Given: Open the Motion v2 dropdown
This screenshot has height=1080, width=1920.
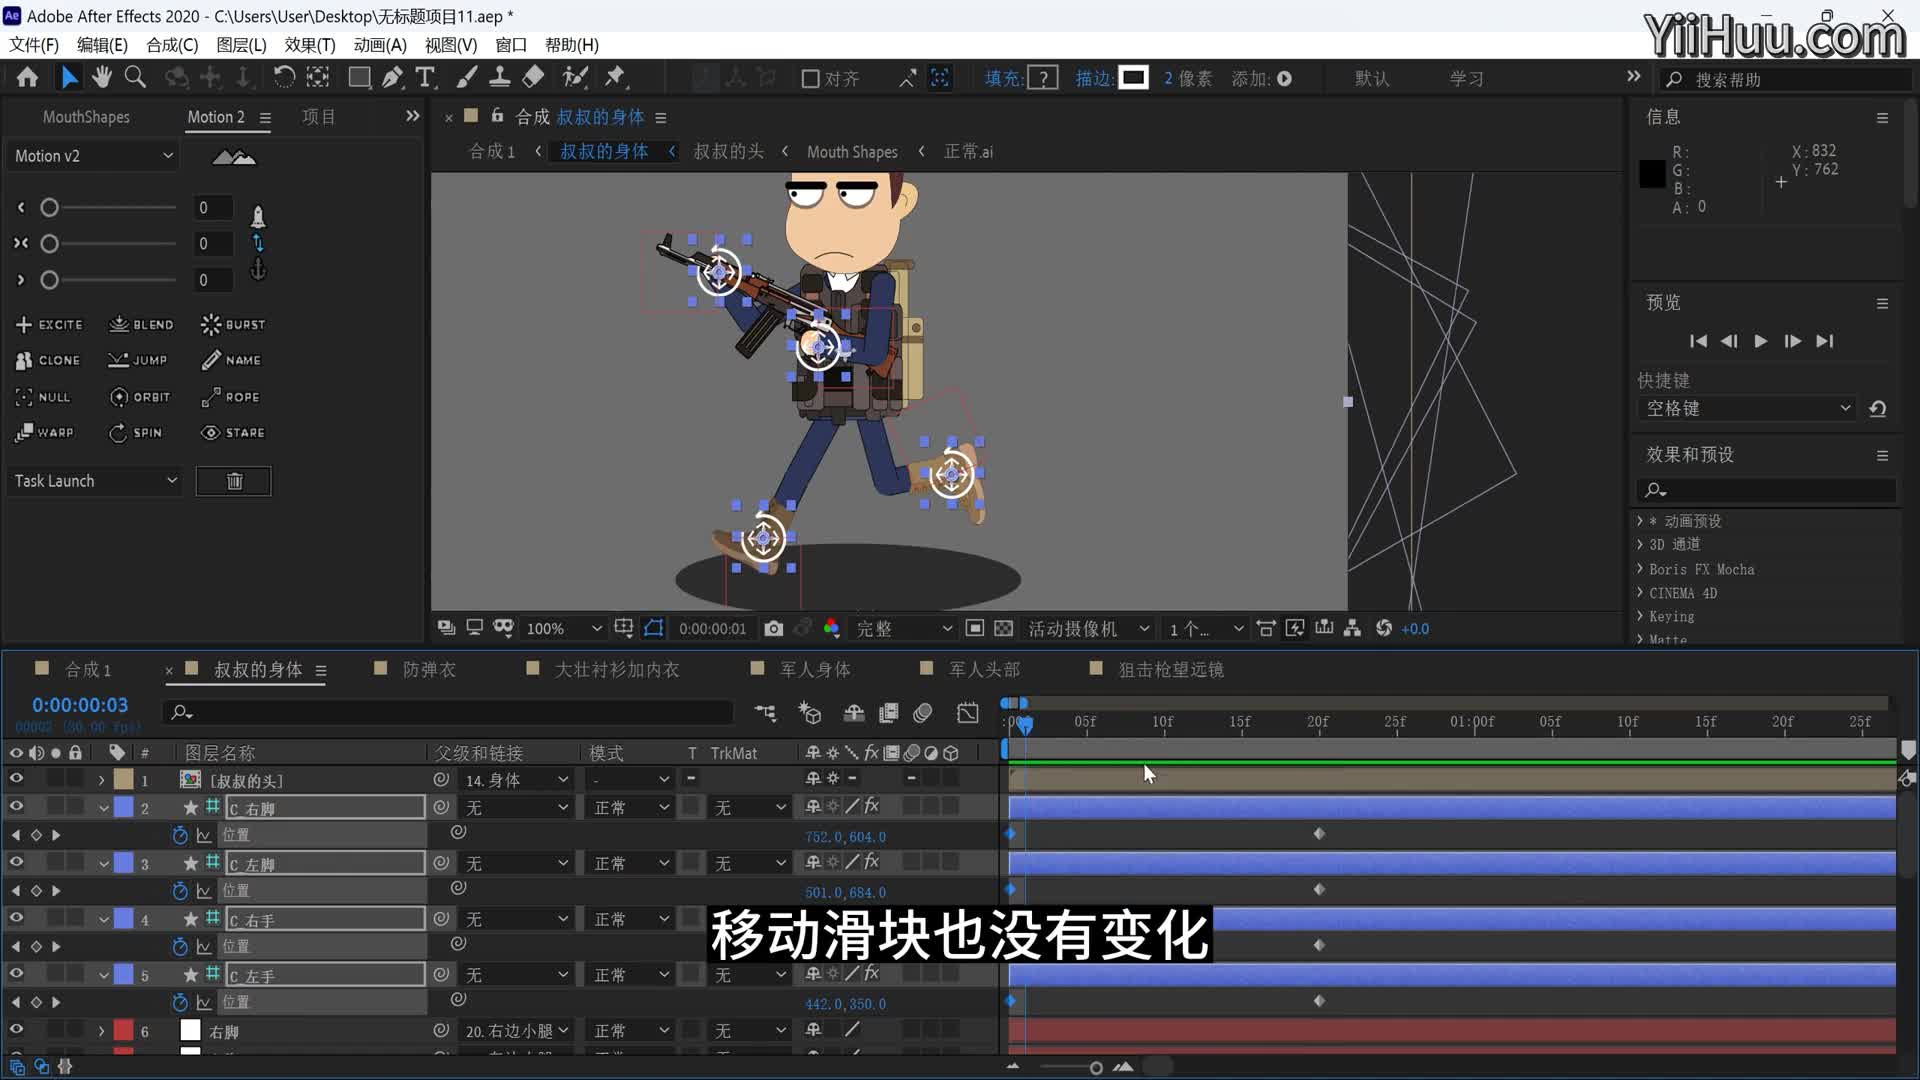Looking at the screenshot, I should [93, 156].
